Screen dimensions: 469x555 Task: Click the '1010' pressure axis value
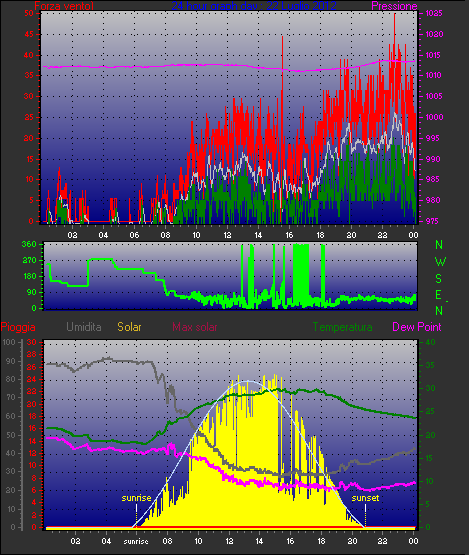pyautogui.click(x=434, y=75)
